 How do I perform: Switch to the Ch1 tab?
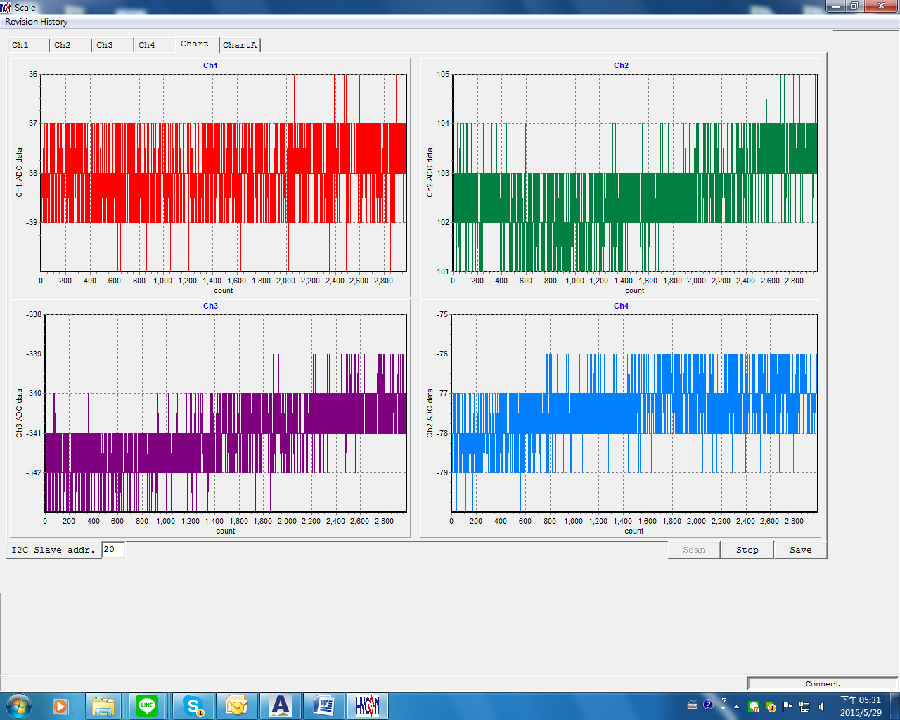point(28,45)
